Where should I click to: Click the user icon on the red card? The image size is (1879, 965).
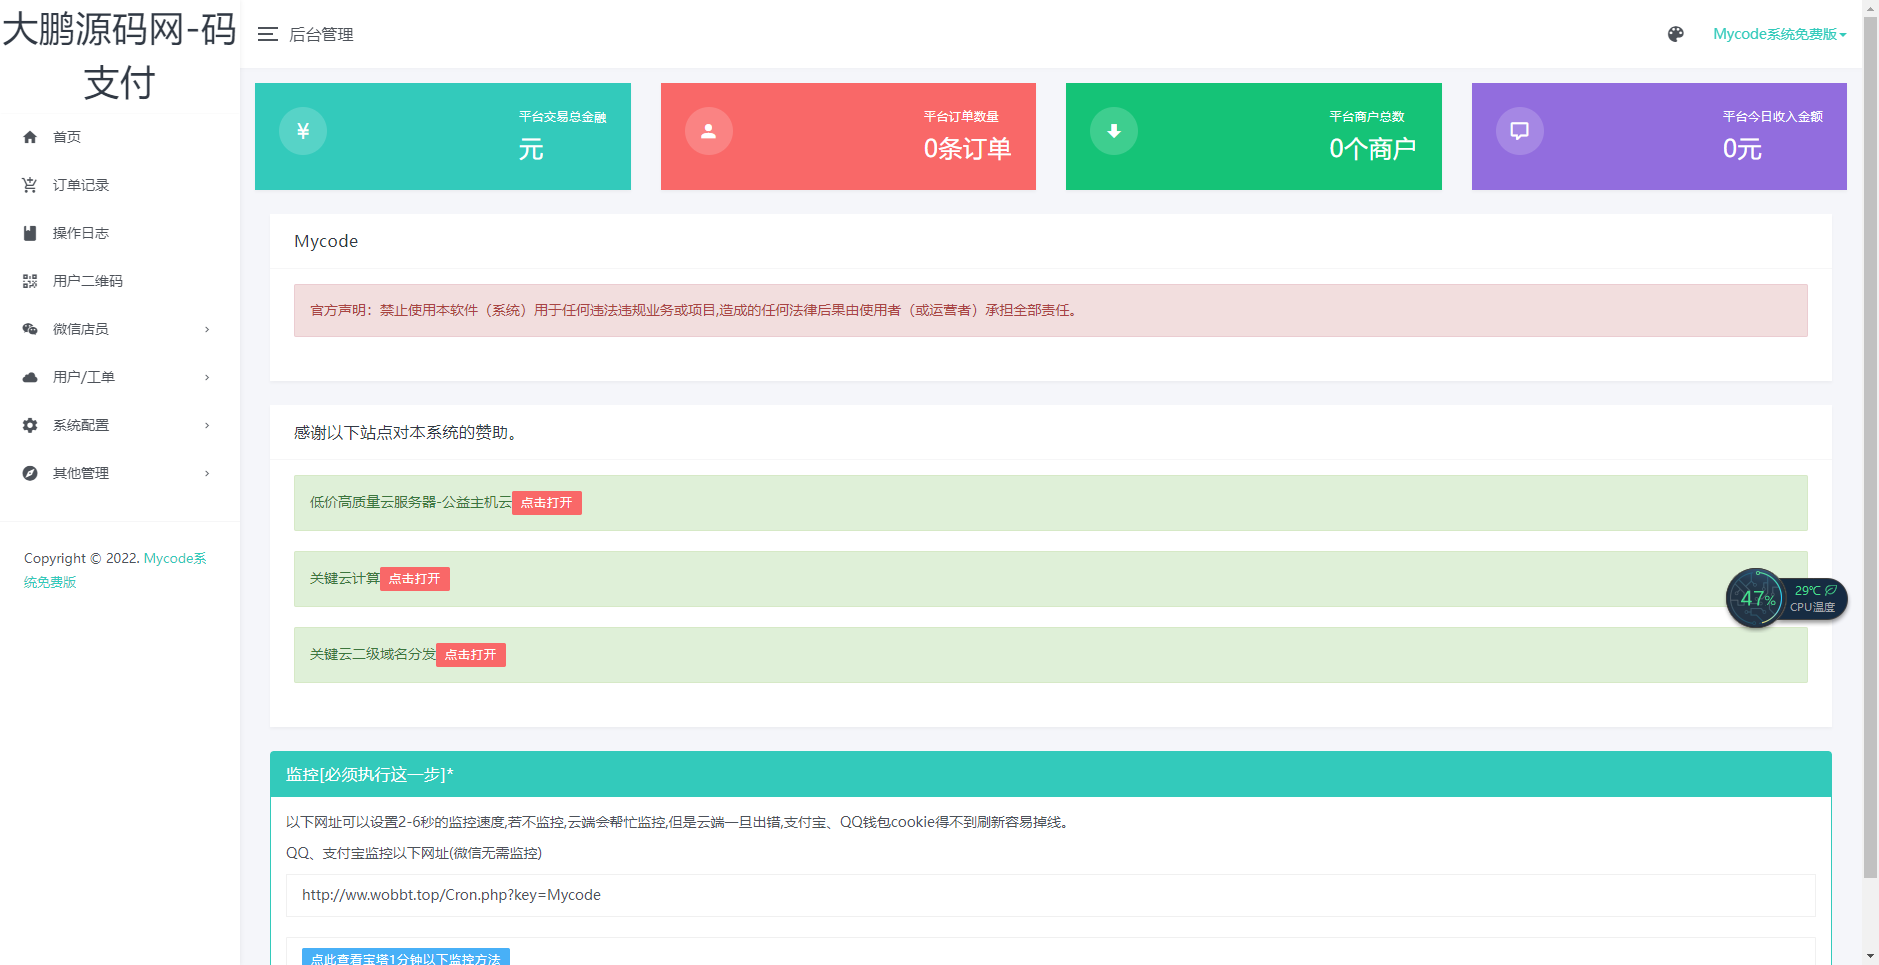point(708,131)
